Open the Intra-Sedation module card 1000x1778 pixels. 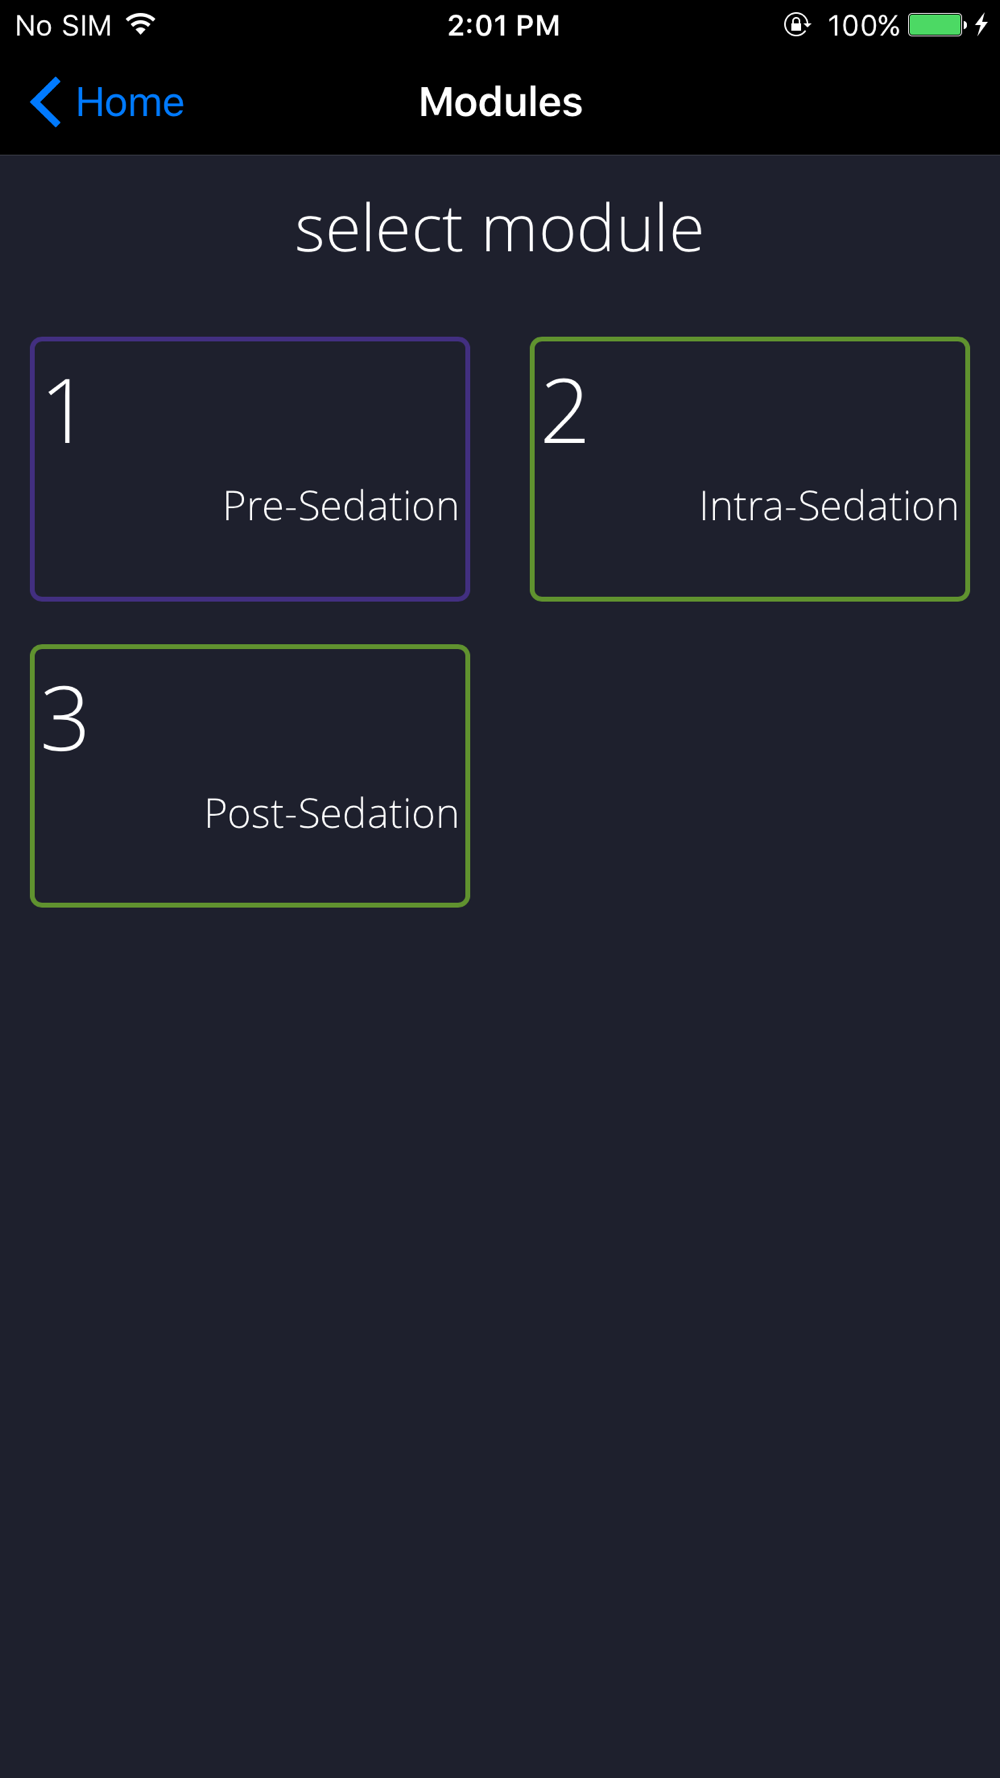(750, 469)
